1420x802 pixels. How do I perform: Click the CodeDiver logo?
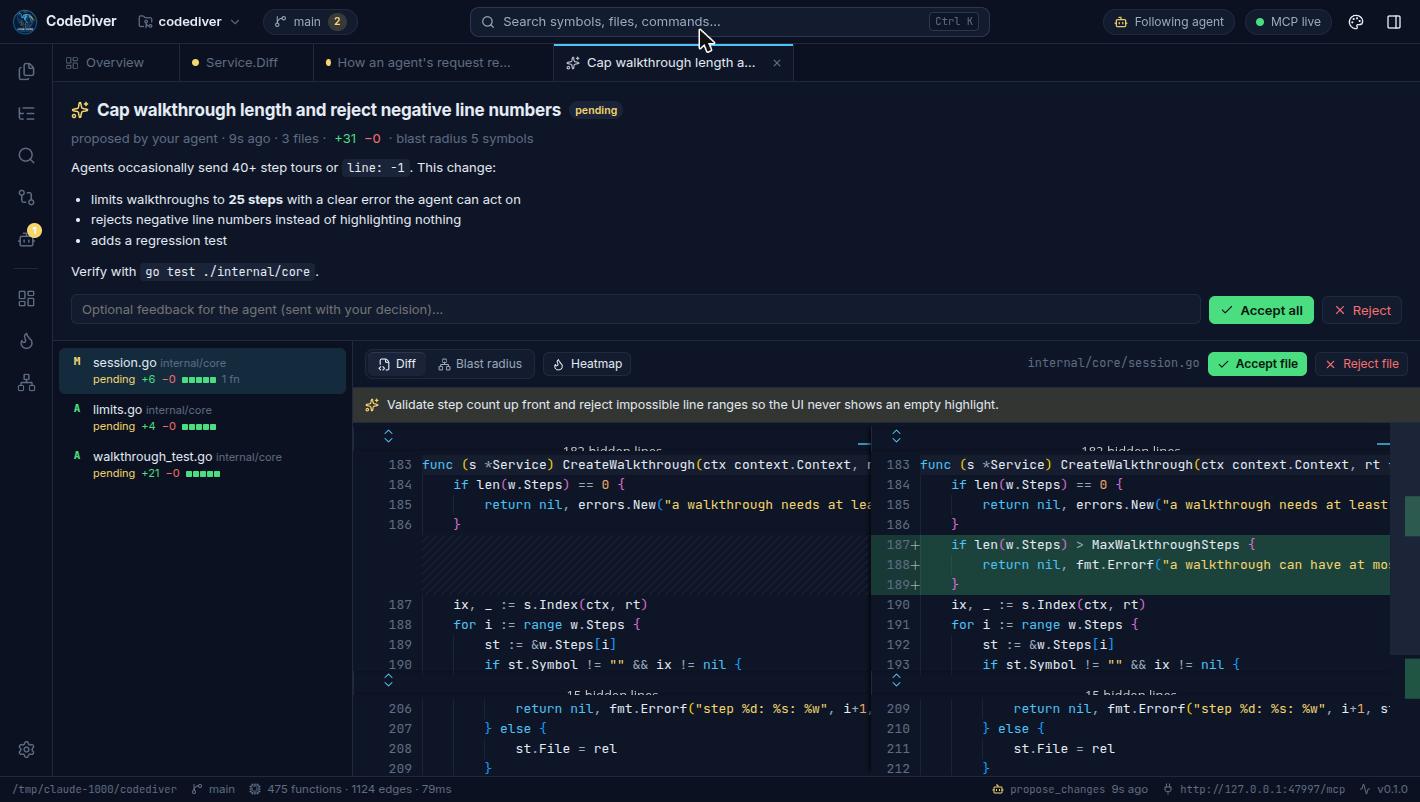25,21
